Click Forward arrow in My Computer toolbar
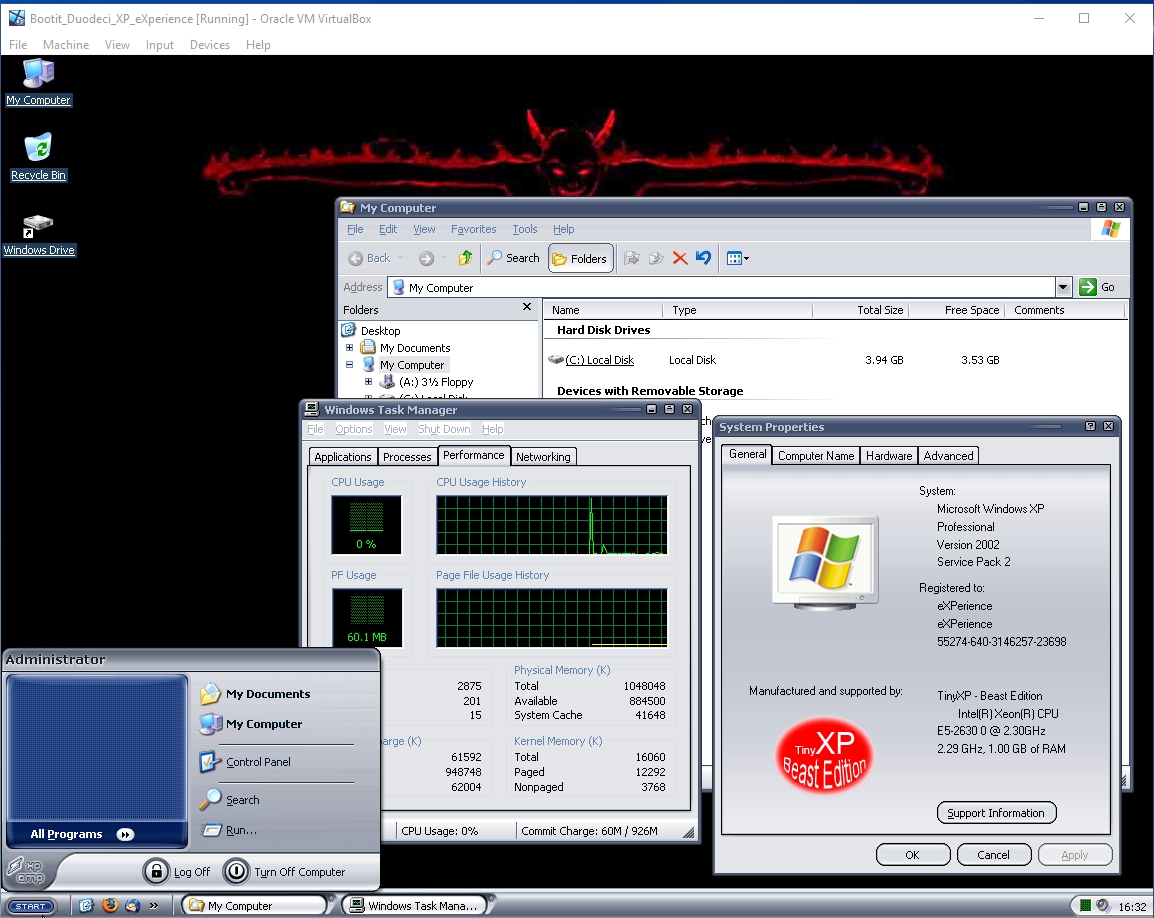 click(426, 258)
